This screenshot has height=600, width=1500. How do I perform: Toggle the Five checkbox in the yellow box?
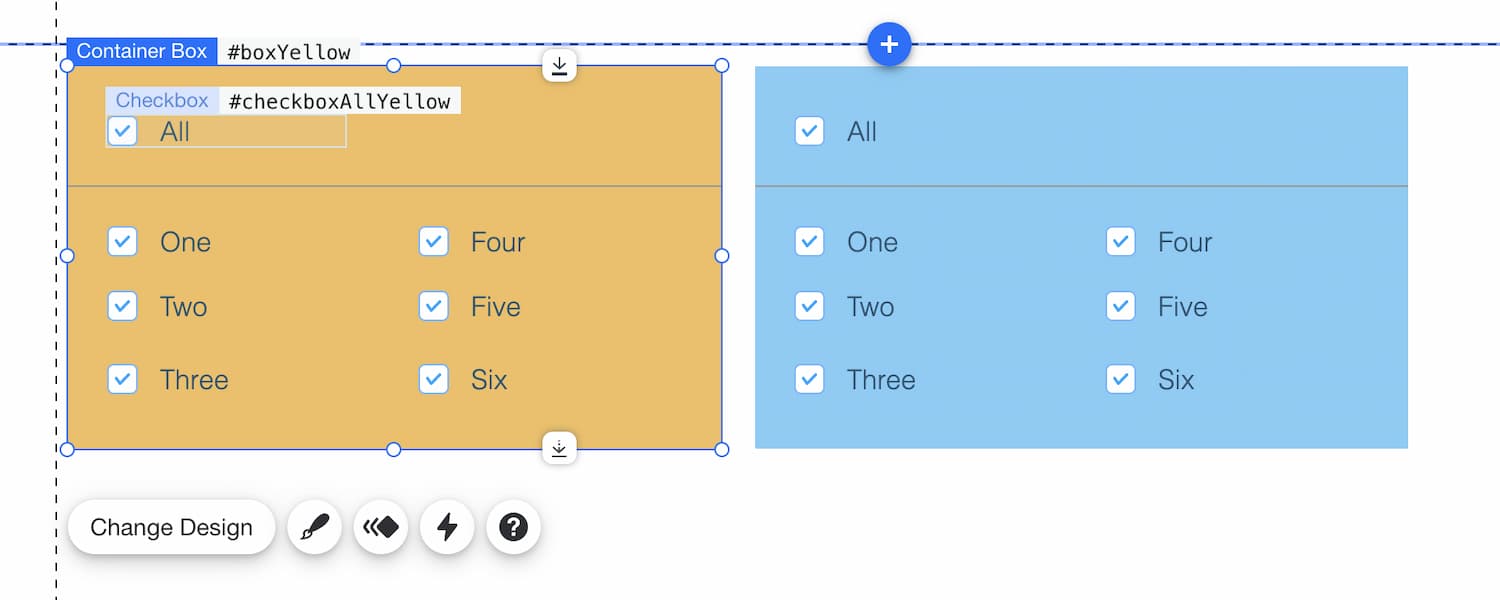433,307
